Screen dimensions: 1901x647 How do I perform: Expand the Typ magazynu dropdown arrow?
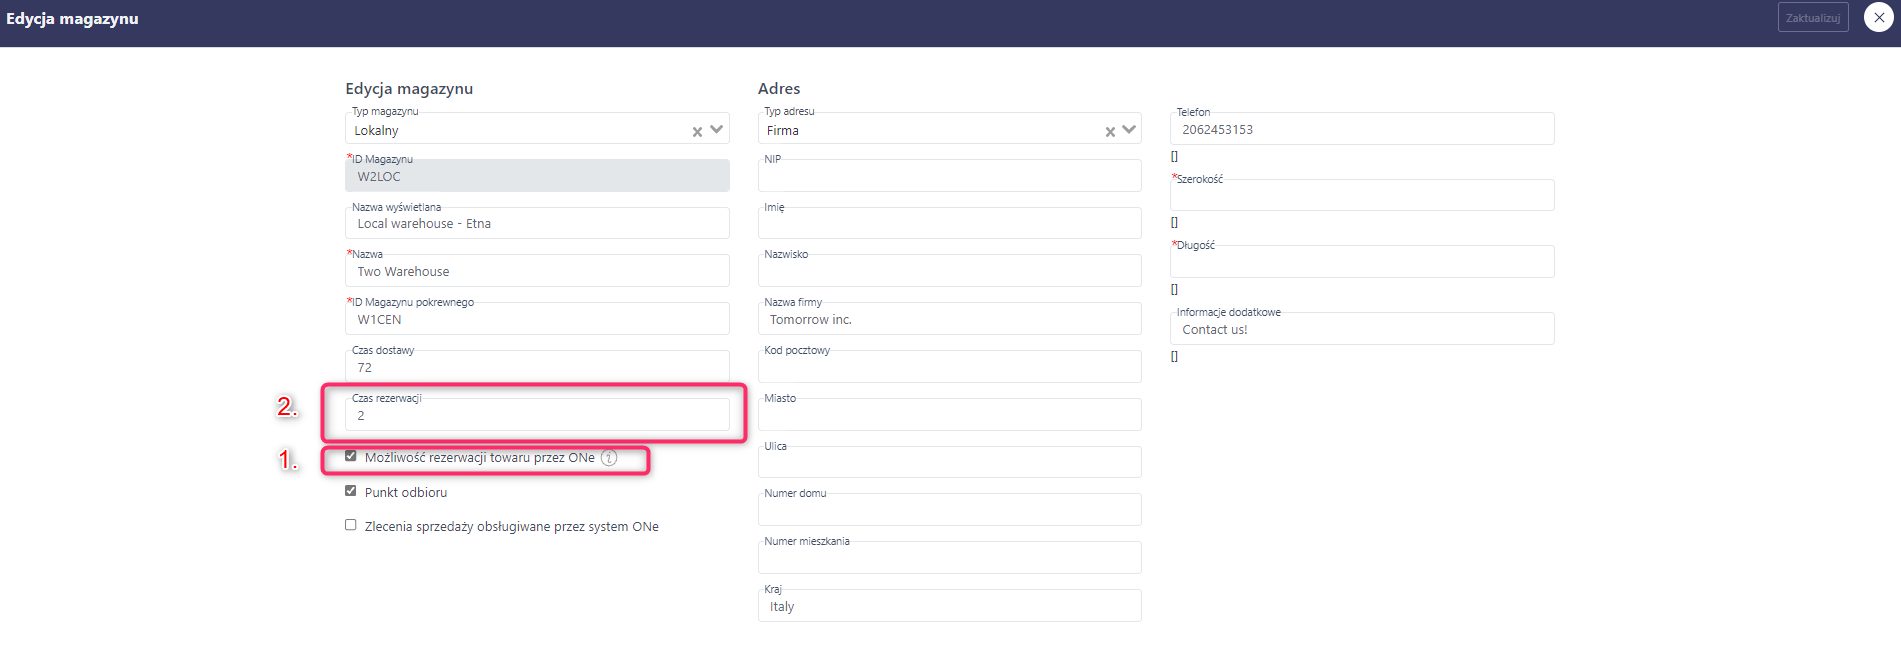(717, 130)
